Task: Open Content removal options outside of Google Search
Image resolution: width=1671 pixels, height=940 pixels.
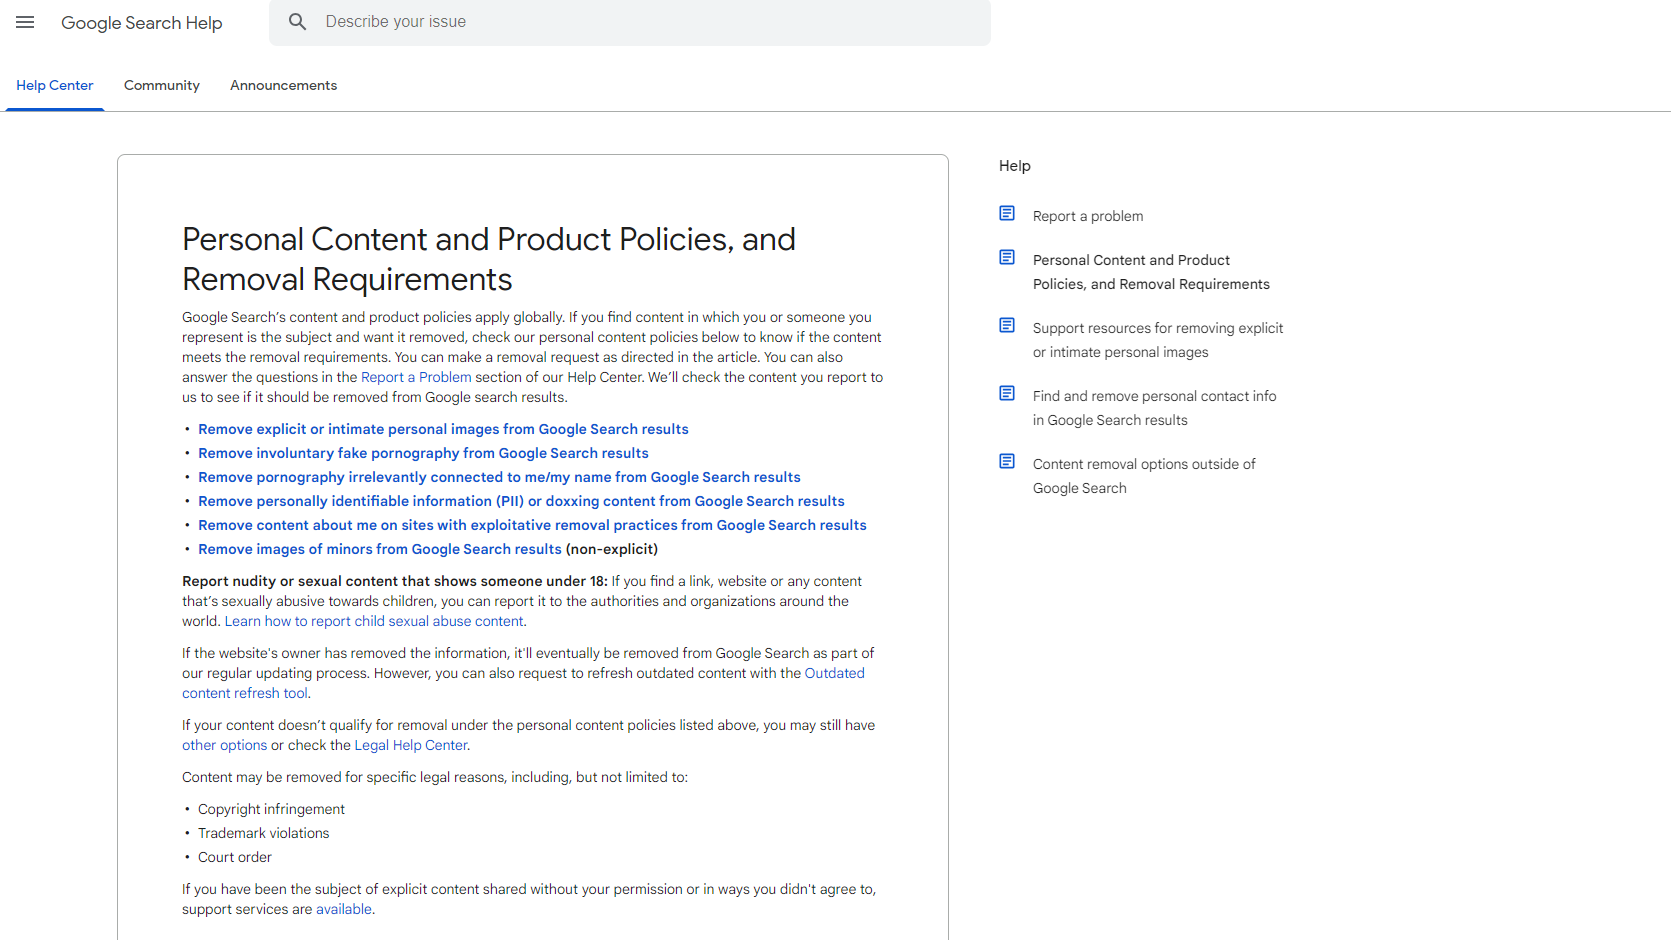Action: tap(1144, 476)
